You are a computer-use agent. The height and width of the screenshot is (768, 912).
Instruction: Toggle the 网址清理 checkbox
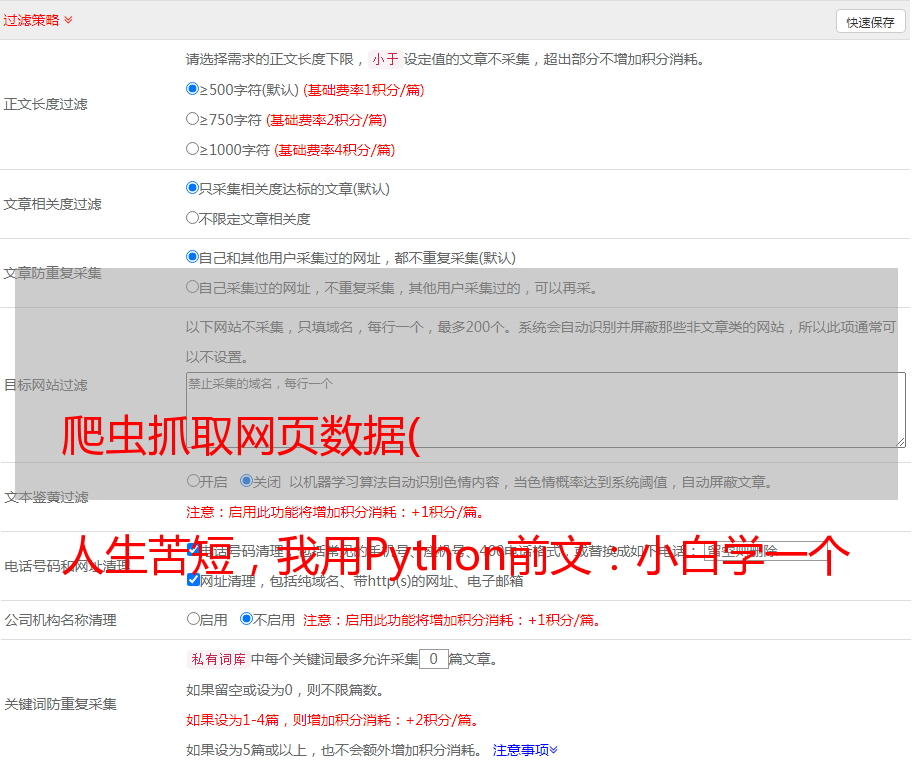194,579
